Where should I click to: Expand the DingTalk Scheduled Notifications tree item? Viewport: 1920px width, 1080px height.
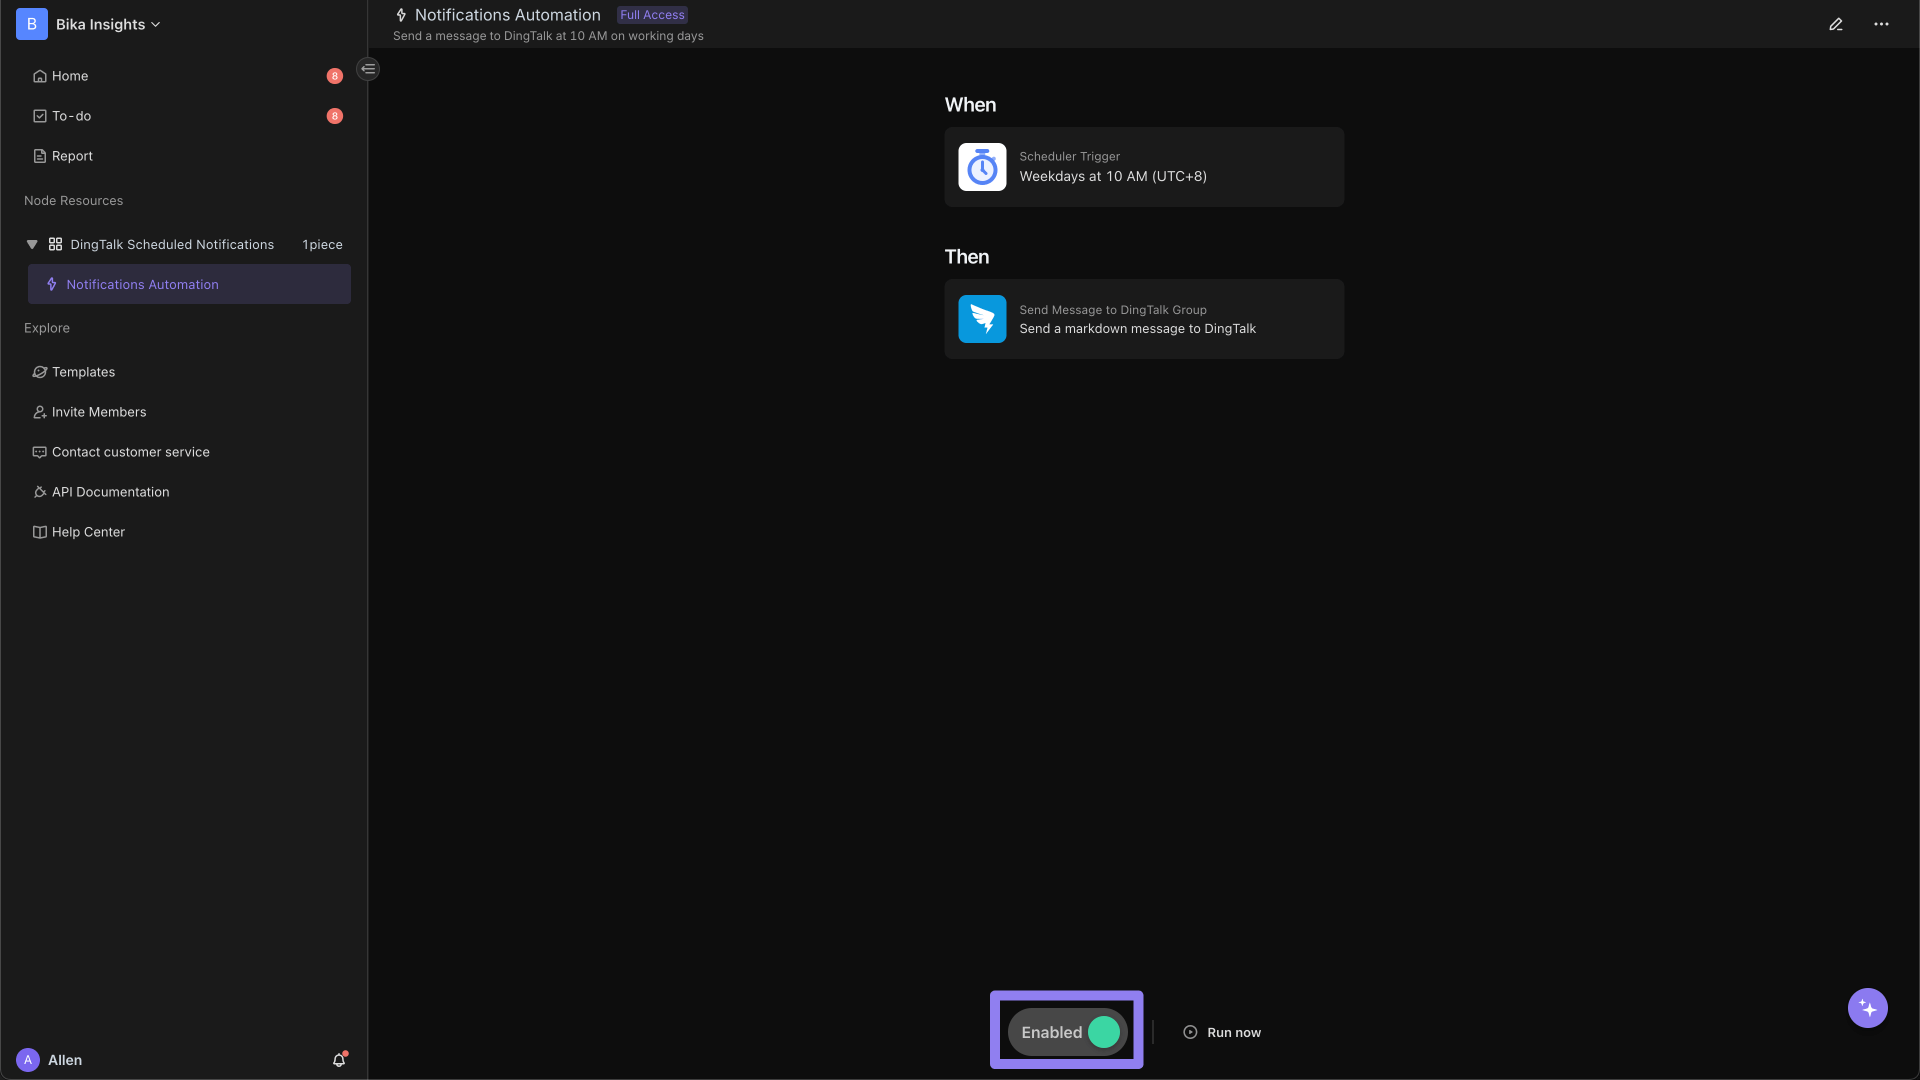pyautogui.click(x=33, y=245)
